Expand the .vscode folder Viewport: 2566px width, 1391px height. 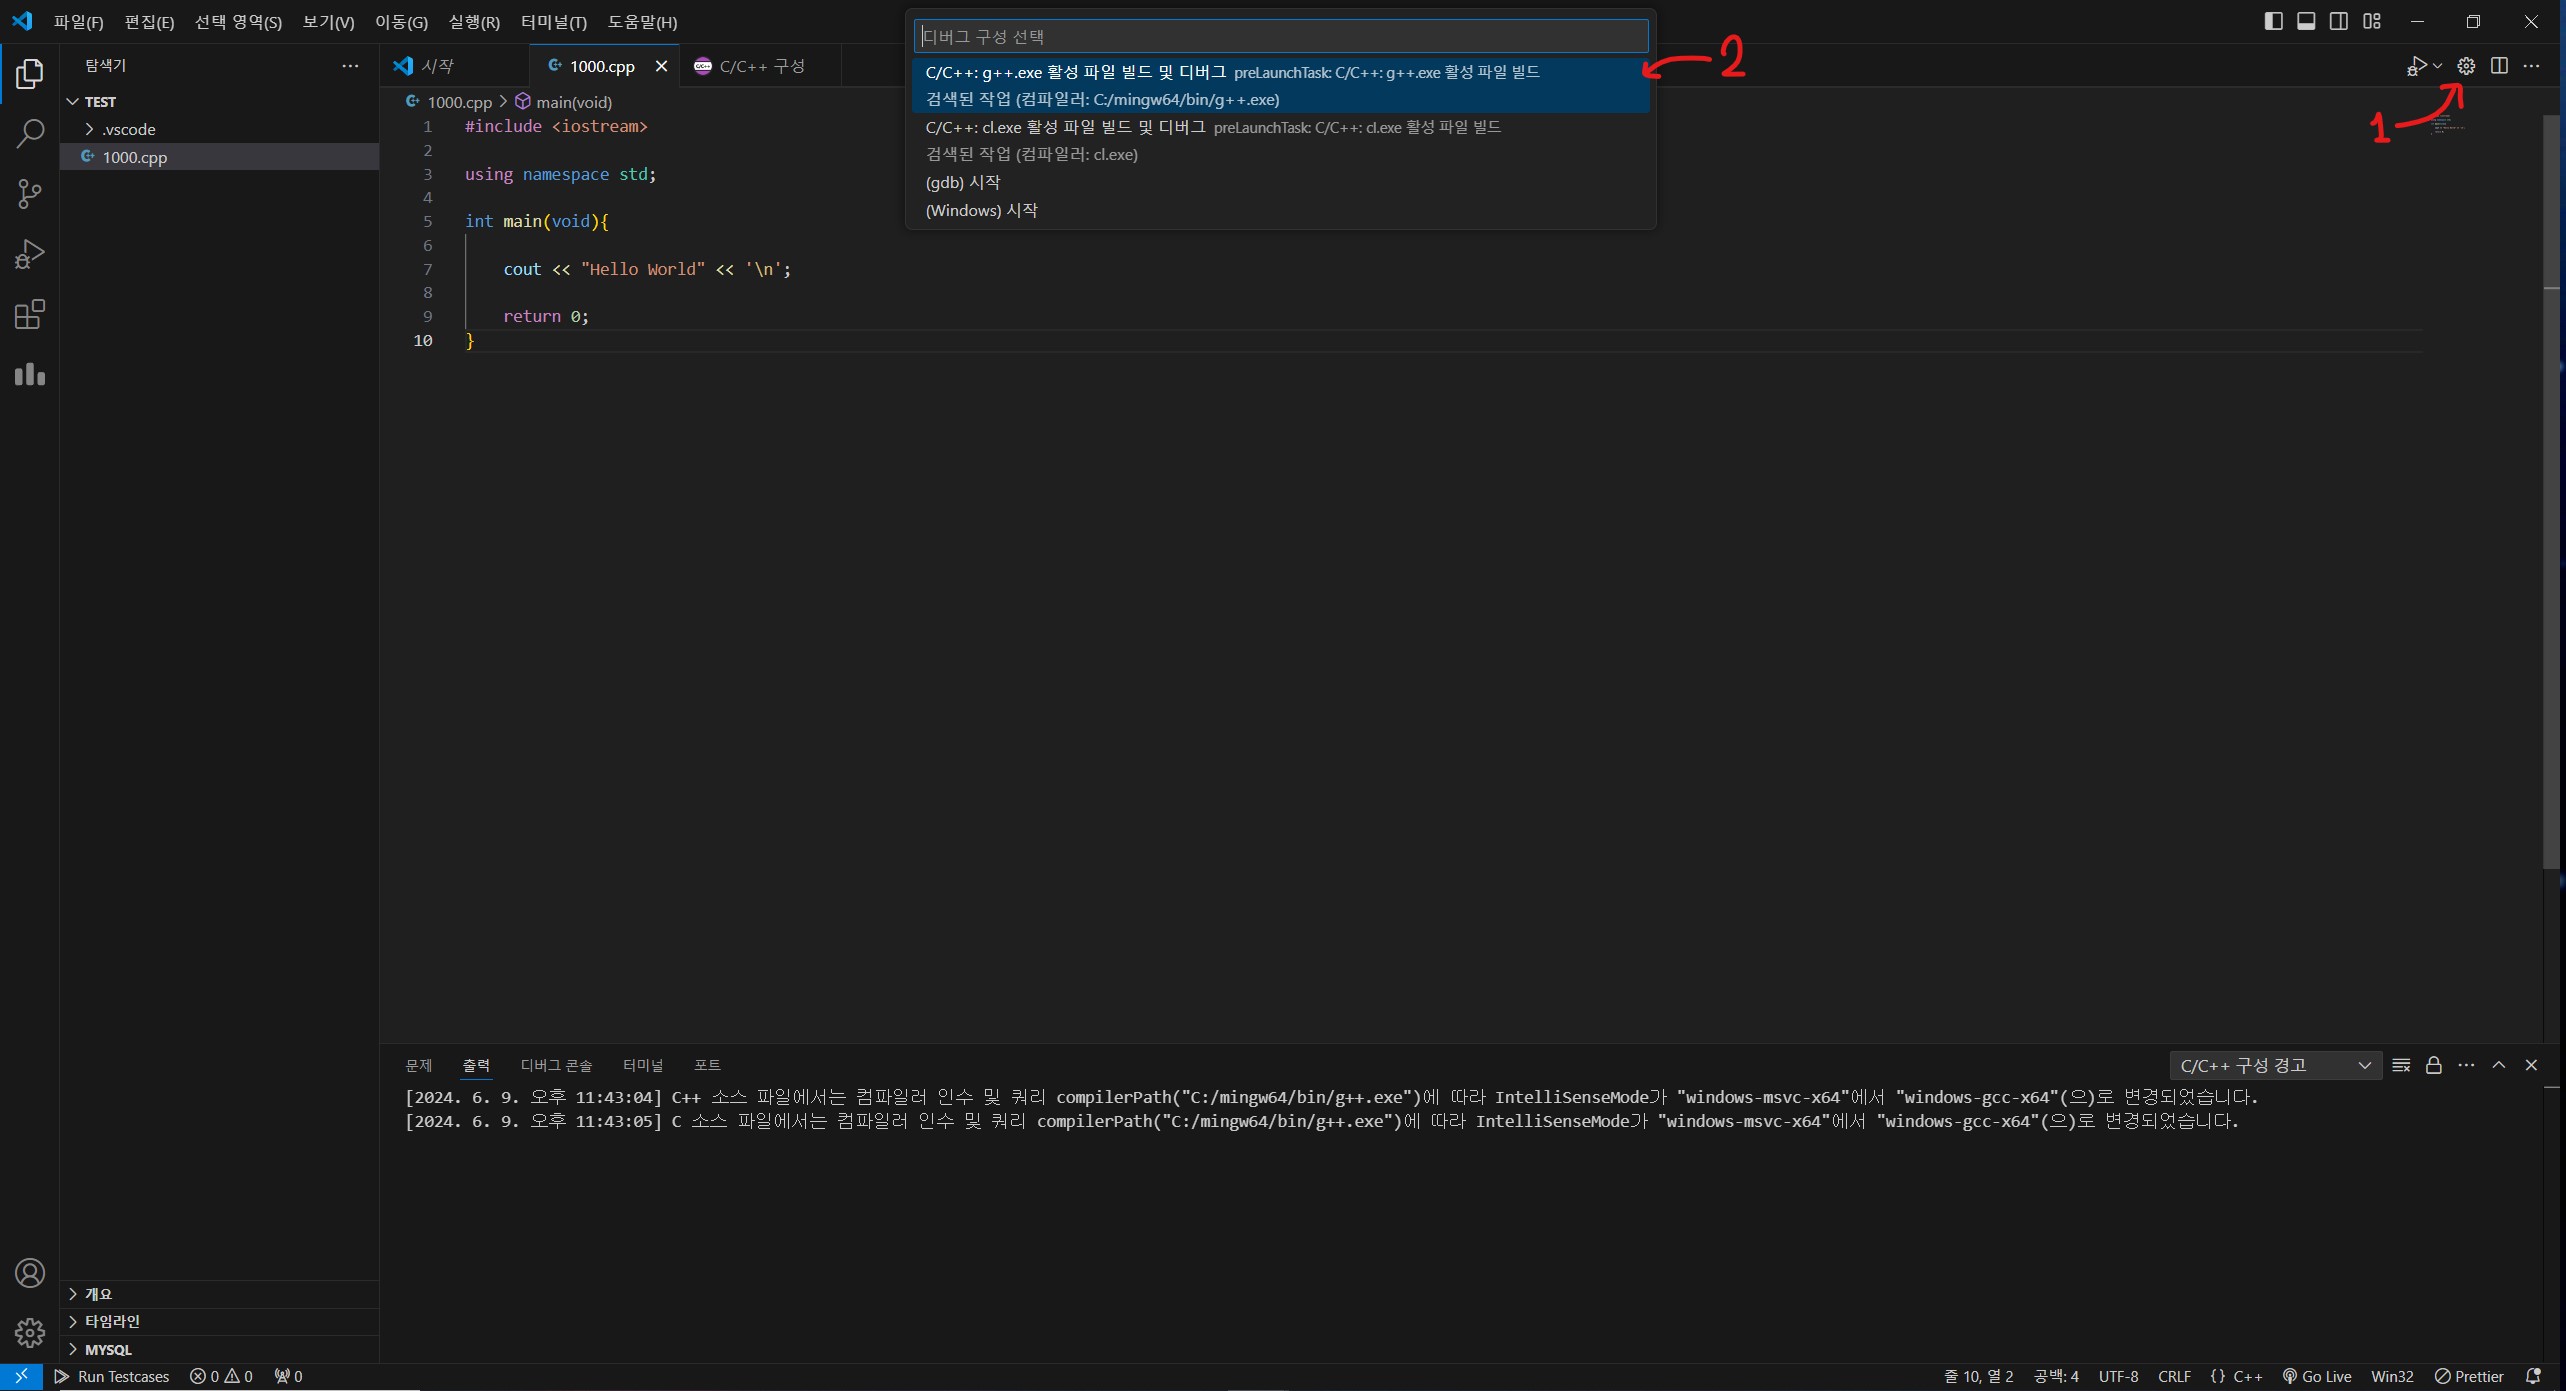128,129
